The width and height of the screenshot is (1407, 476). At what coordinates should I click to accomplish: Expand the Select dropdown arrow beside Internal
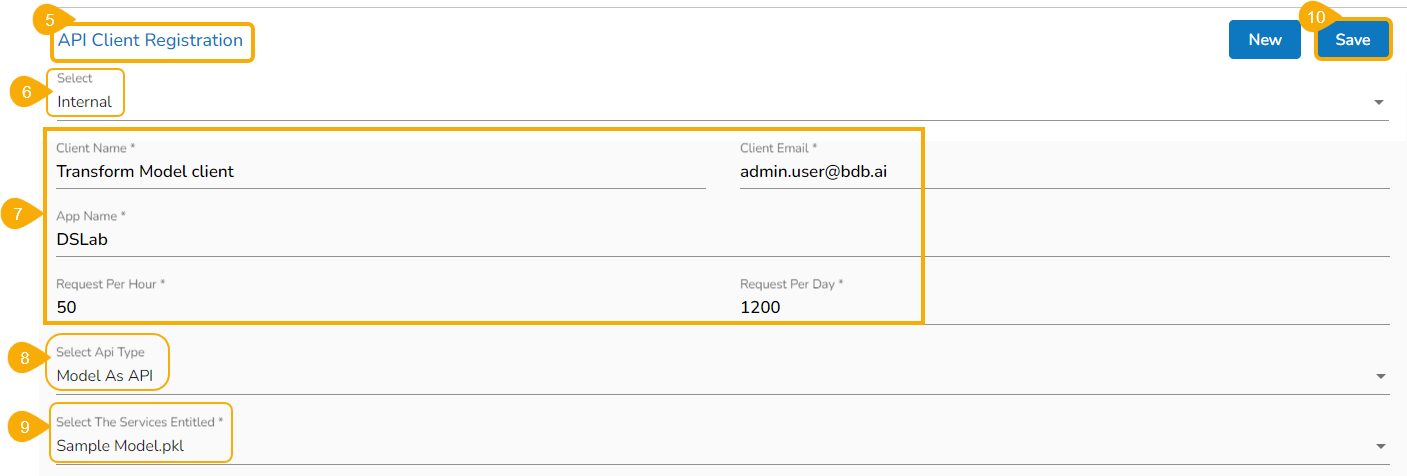point(1379,102)
